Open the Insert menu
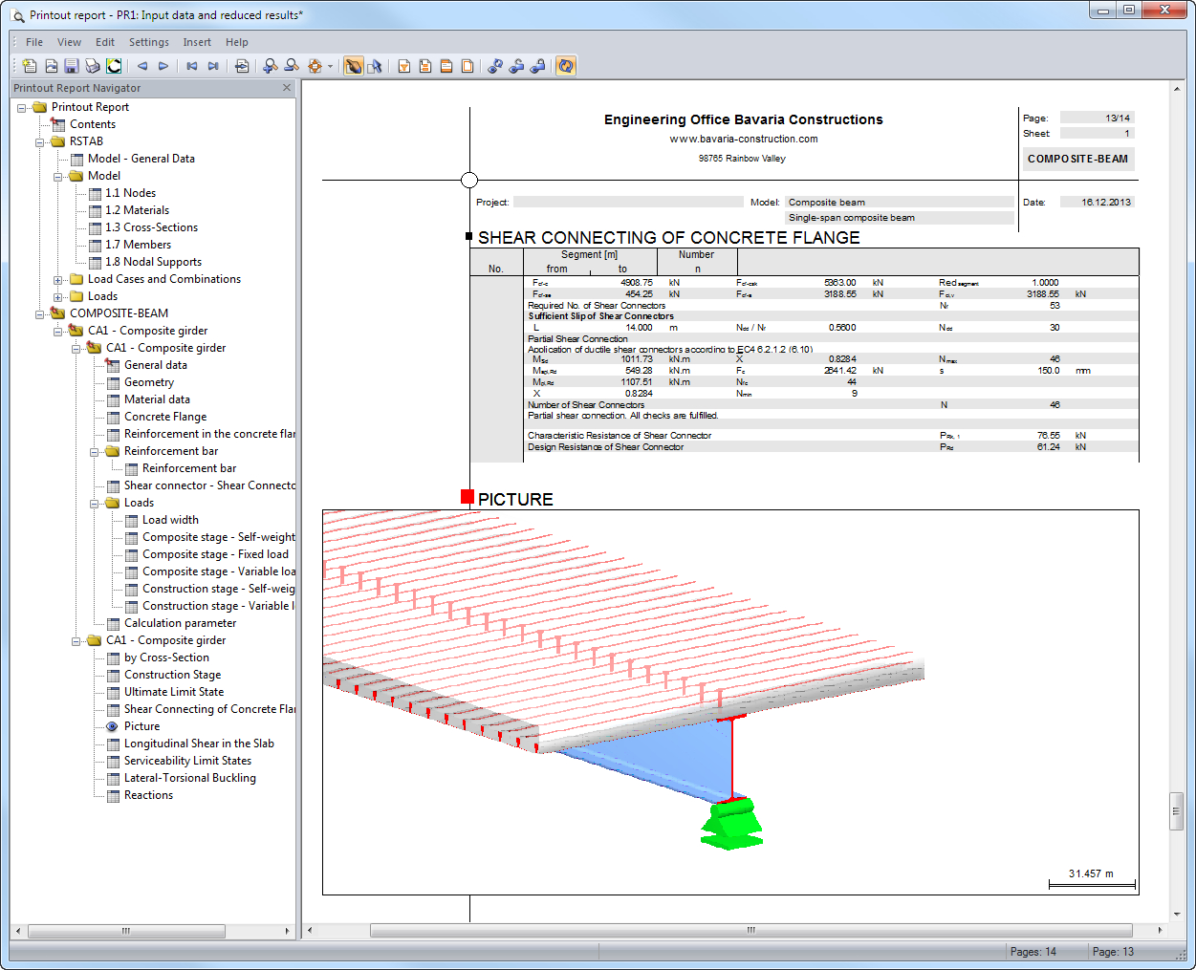Viewport: 1196px width, 970px height. pos(197,42)
